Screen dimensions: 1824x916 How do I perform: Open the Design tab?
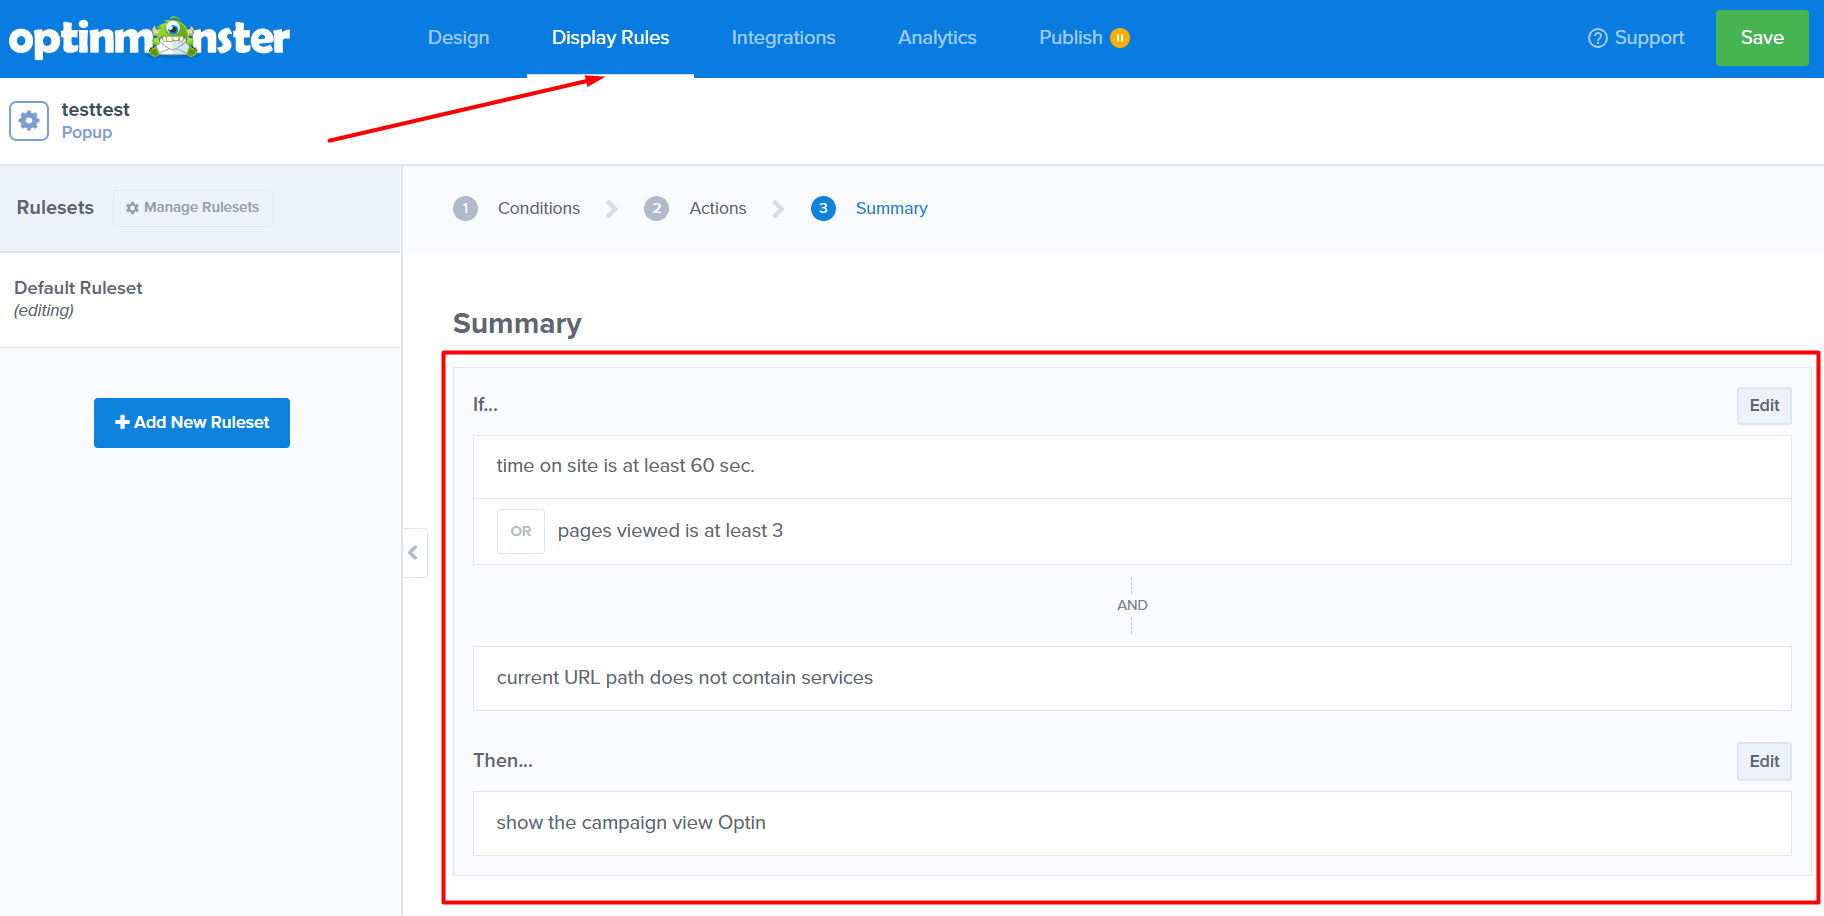(458, 38)
